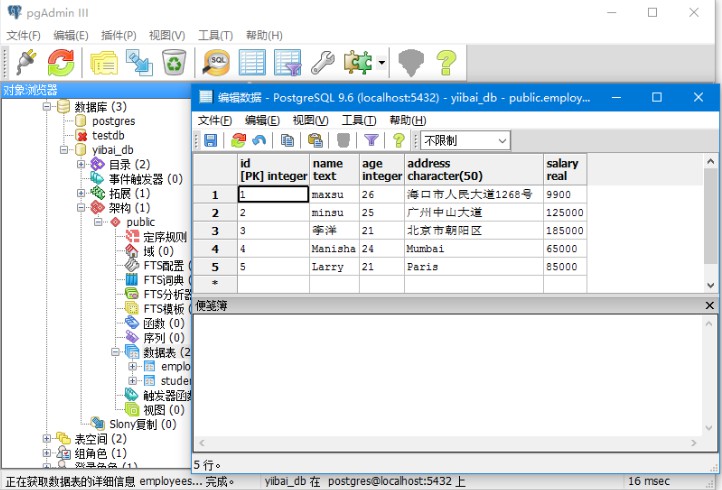722x490 pixels.
Task: Select 视图 (0) in object browser
Action: click(163, 410)
